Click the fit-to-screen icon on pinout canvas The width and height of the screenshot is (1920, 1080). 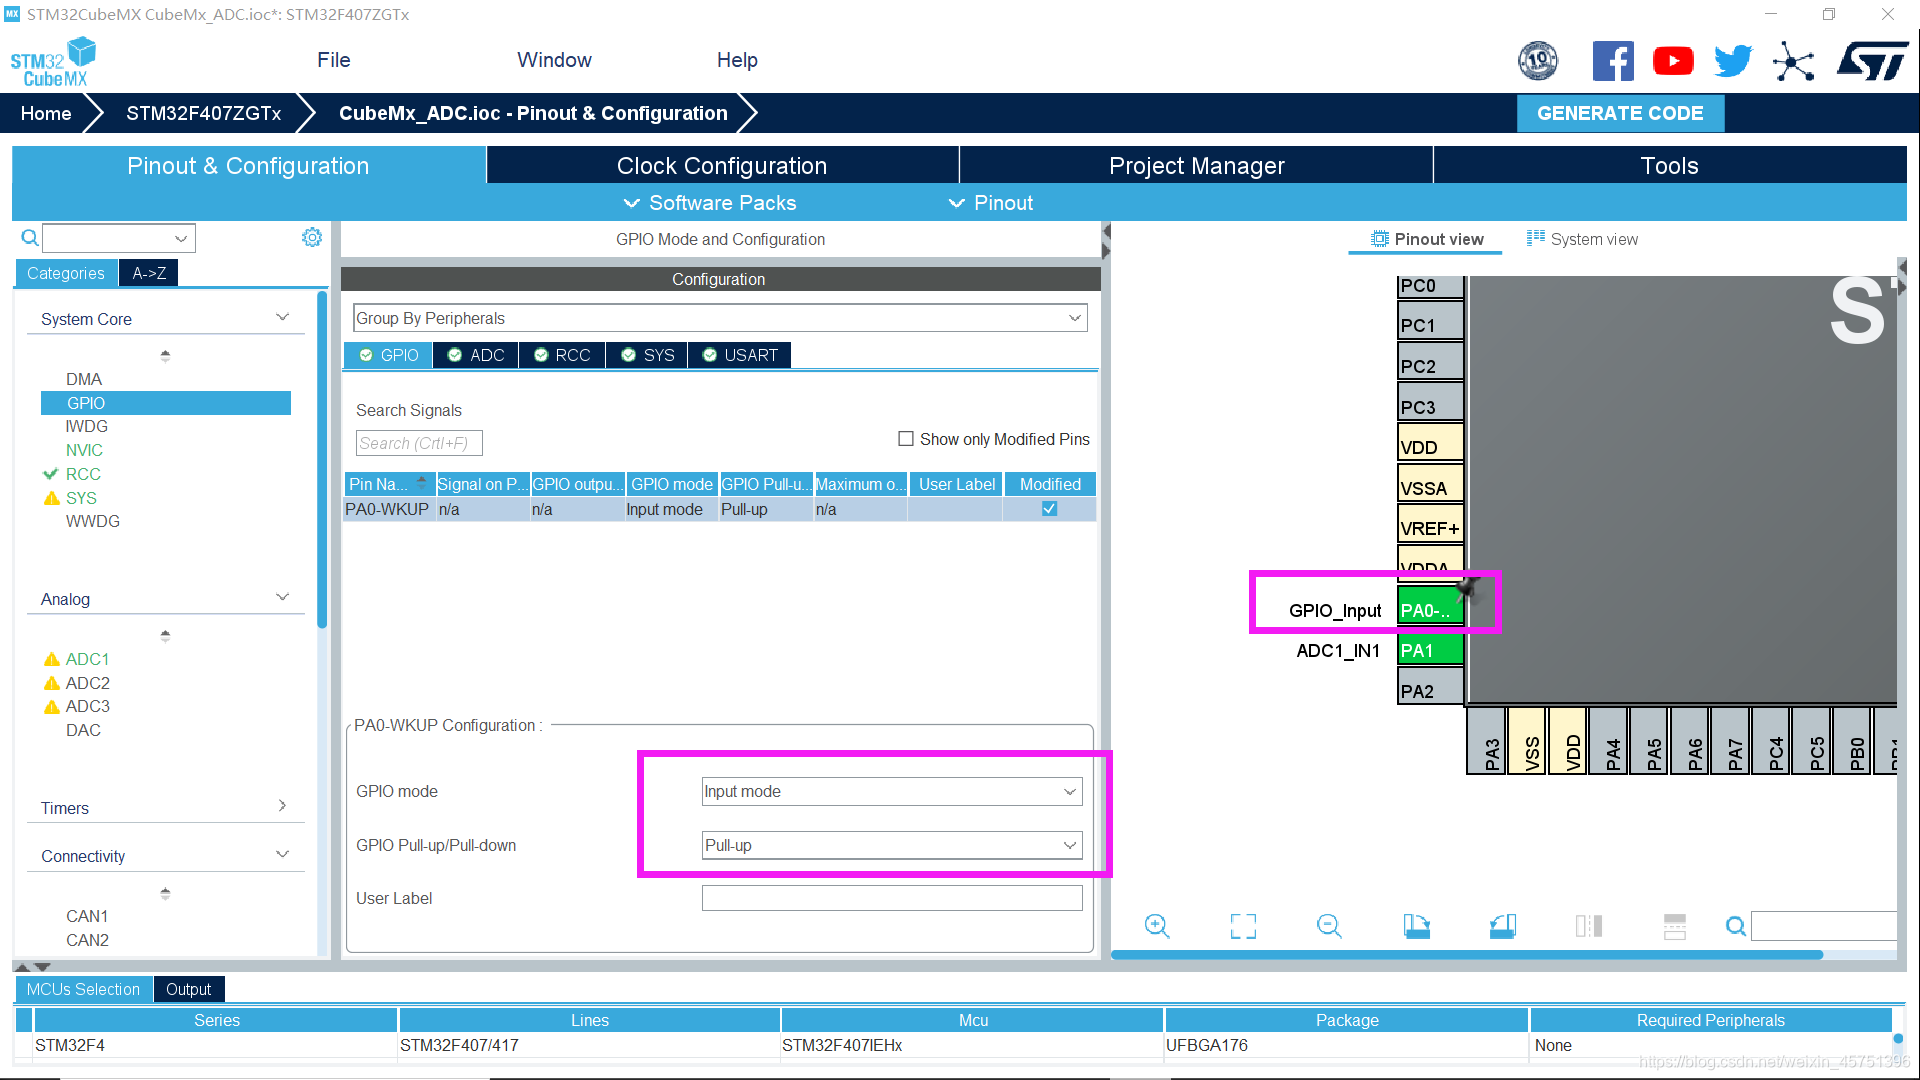(1241, 926)
